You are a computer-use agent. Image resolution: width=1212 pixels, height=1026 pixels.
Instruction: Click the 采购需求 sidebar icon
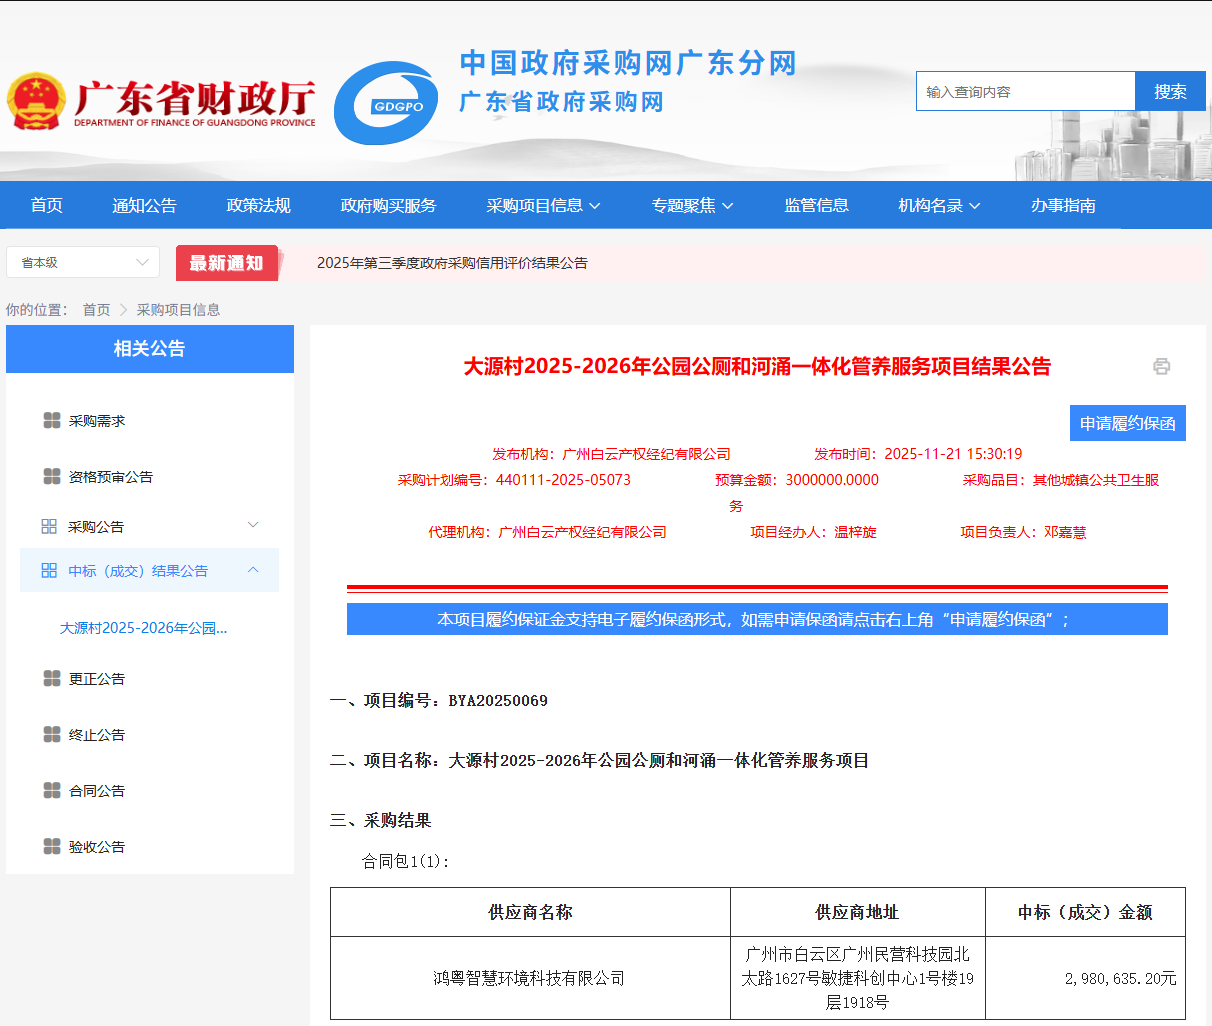[x=52, y=420]
